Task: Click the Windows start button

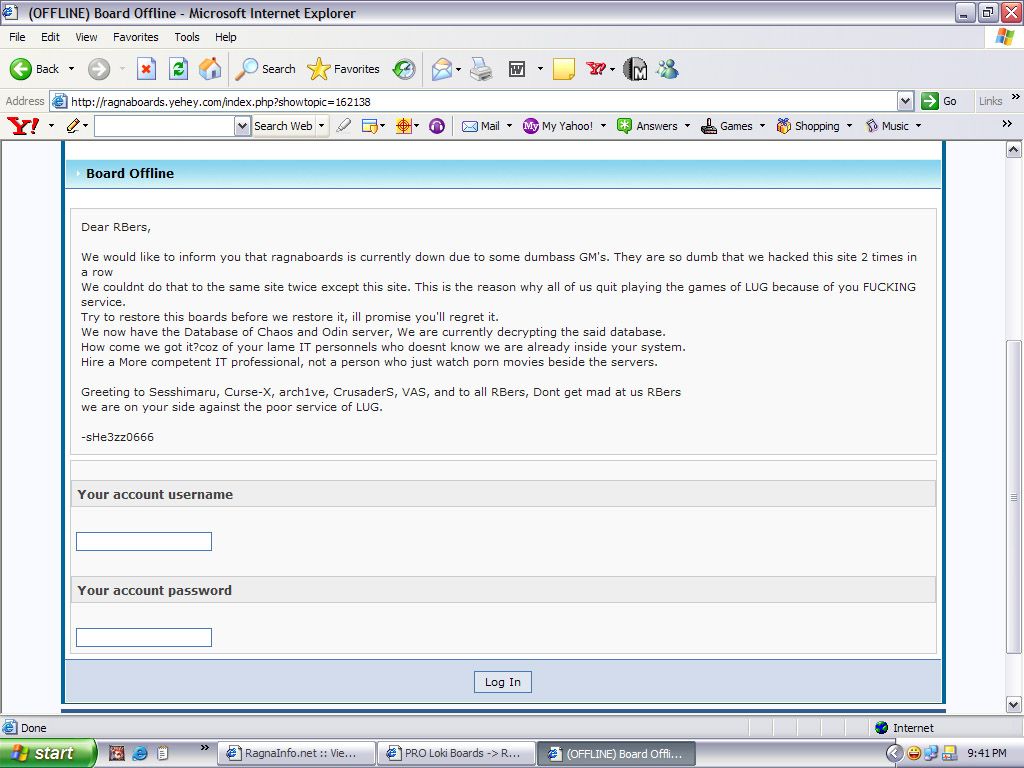Action: [48, 753]
